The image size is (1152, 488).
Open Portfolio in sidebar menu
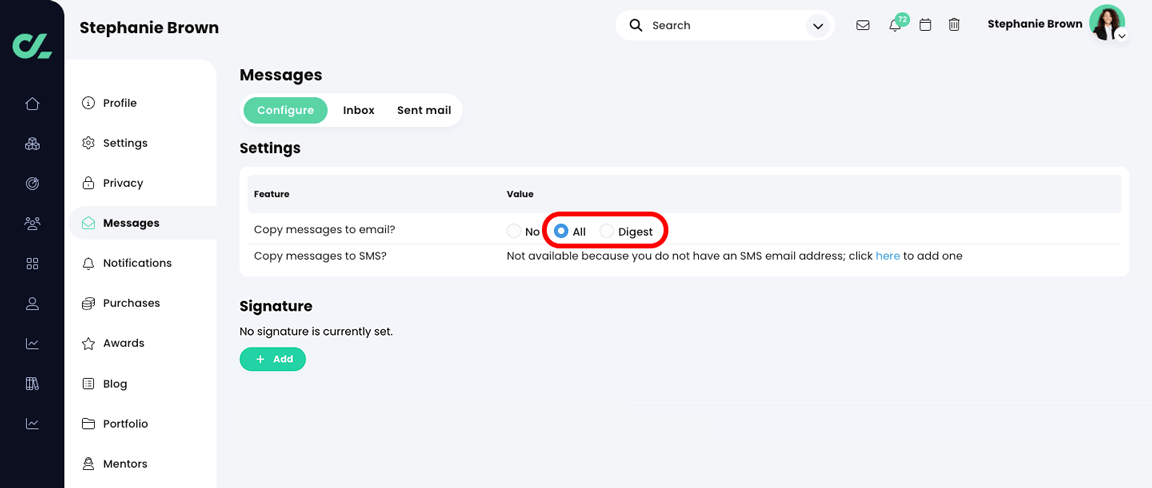coord(126,423)
